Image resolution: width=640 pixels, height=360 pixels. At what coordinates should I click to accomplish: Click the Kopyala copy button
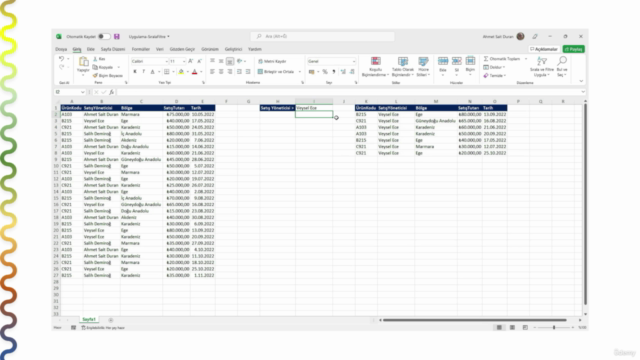103,67
